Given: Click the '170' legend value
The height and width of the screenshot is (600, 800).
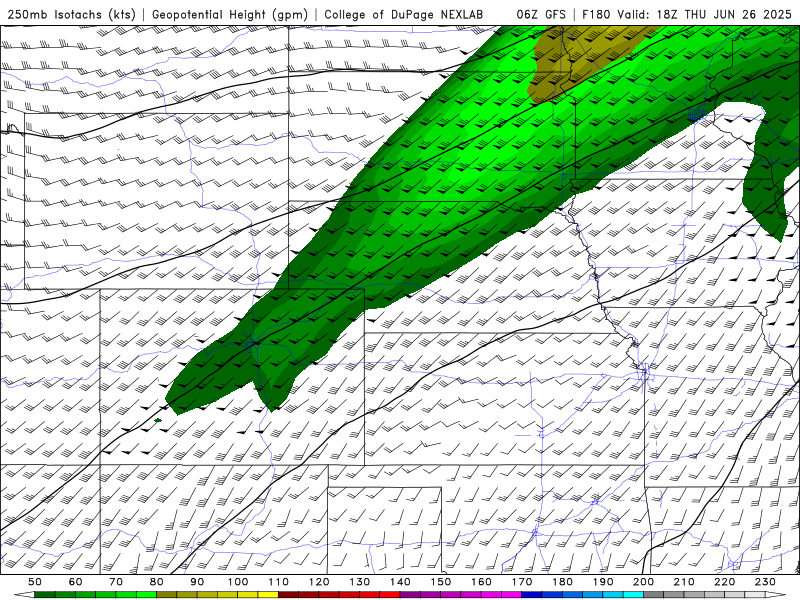Looking at the screenshot, I should point(522,582).
